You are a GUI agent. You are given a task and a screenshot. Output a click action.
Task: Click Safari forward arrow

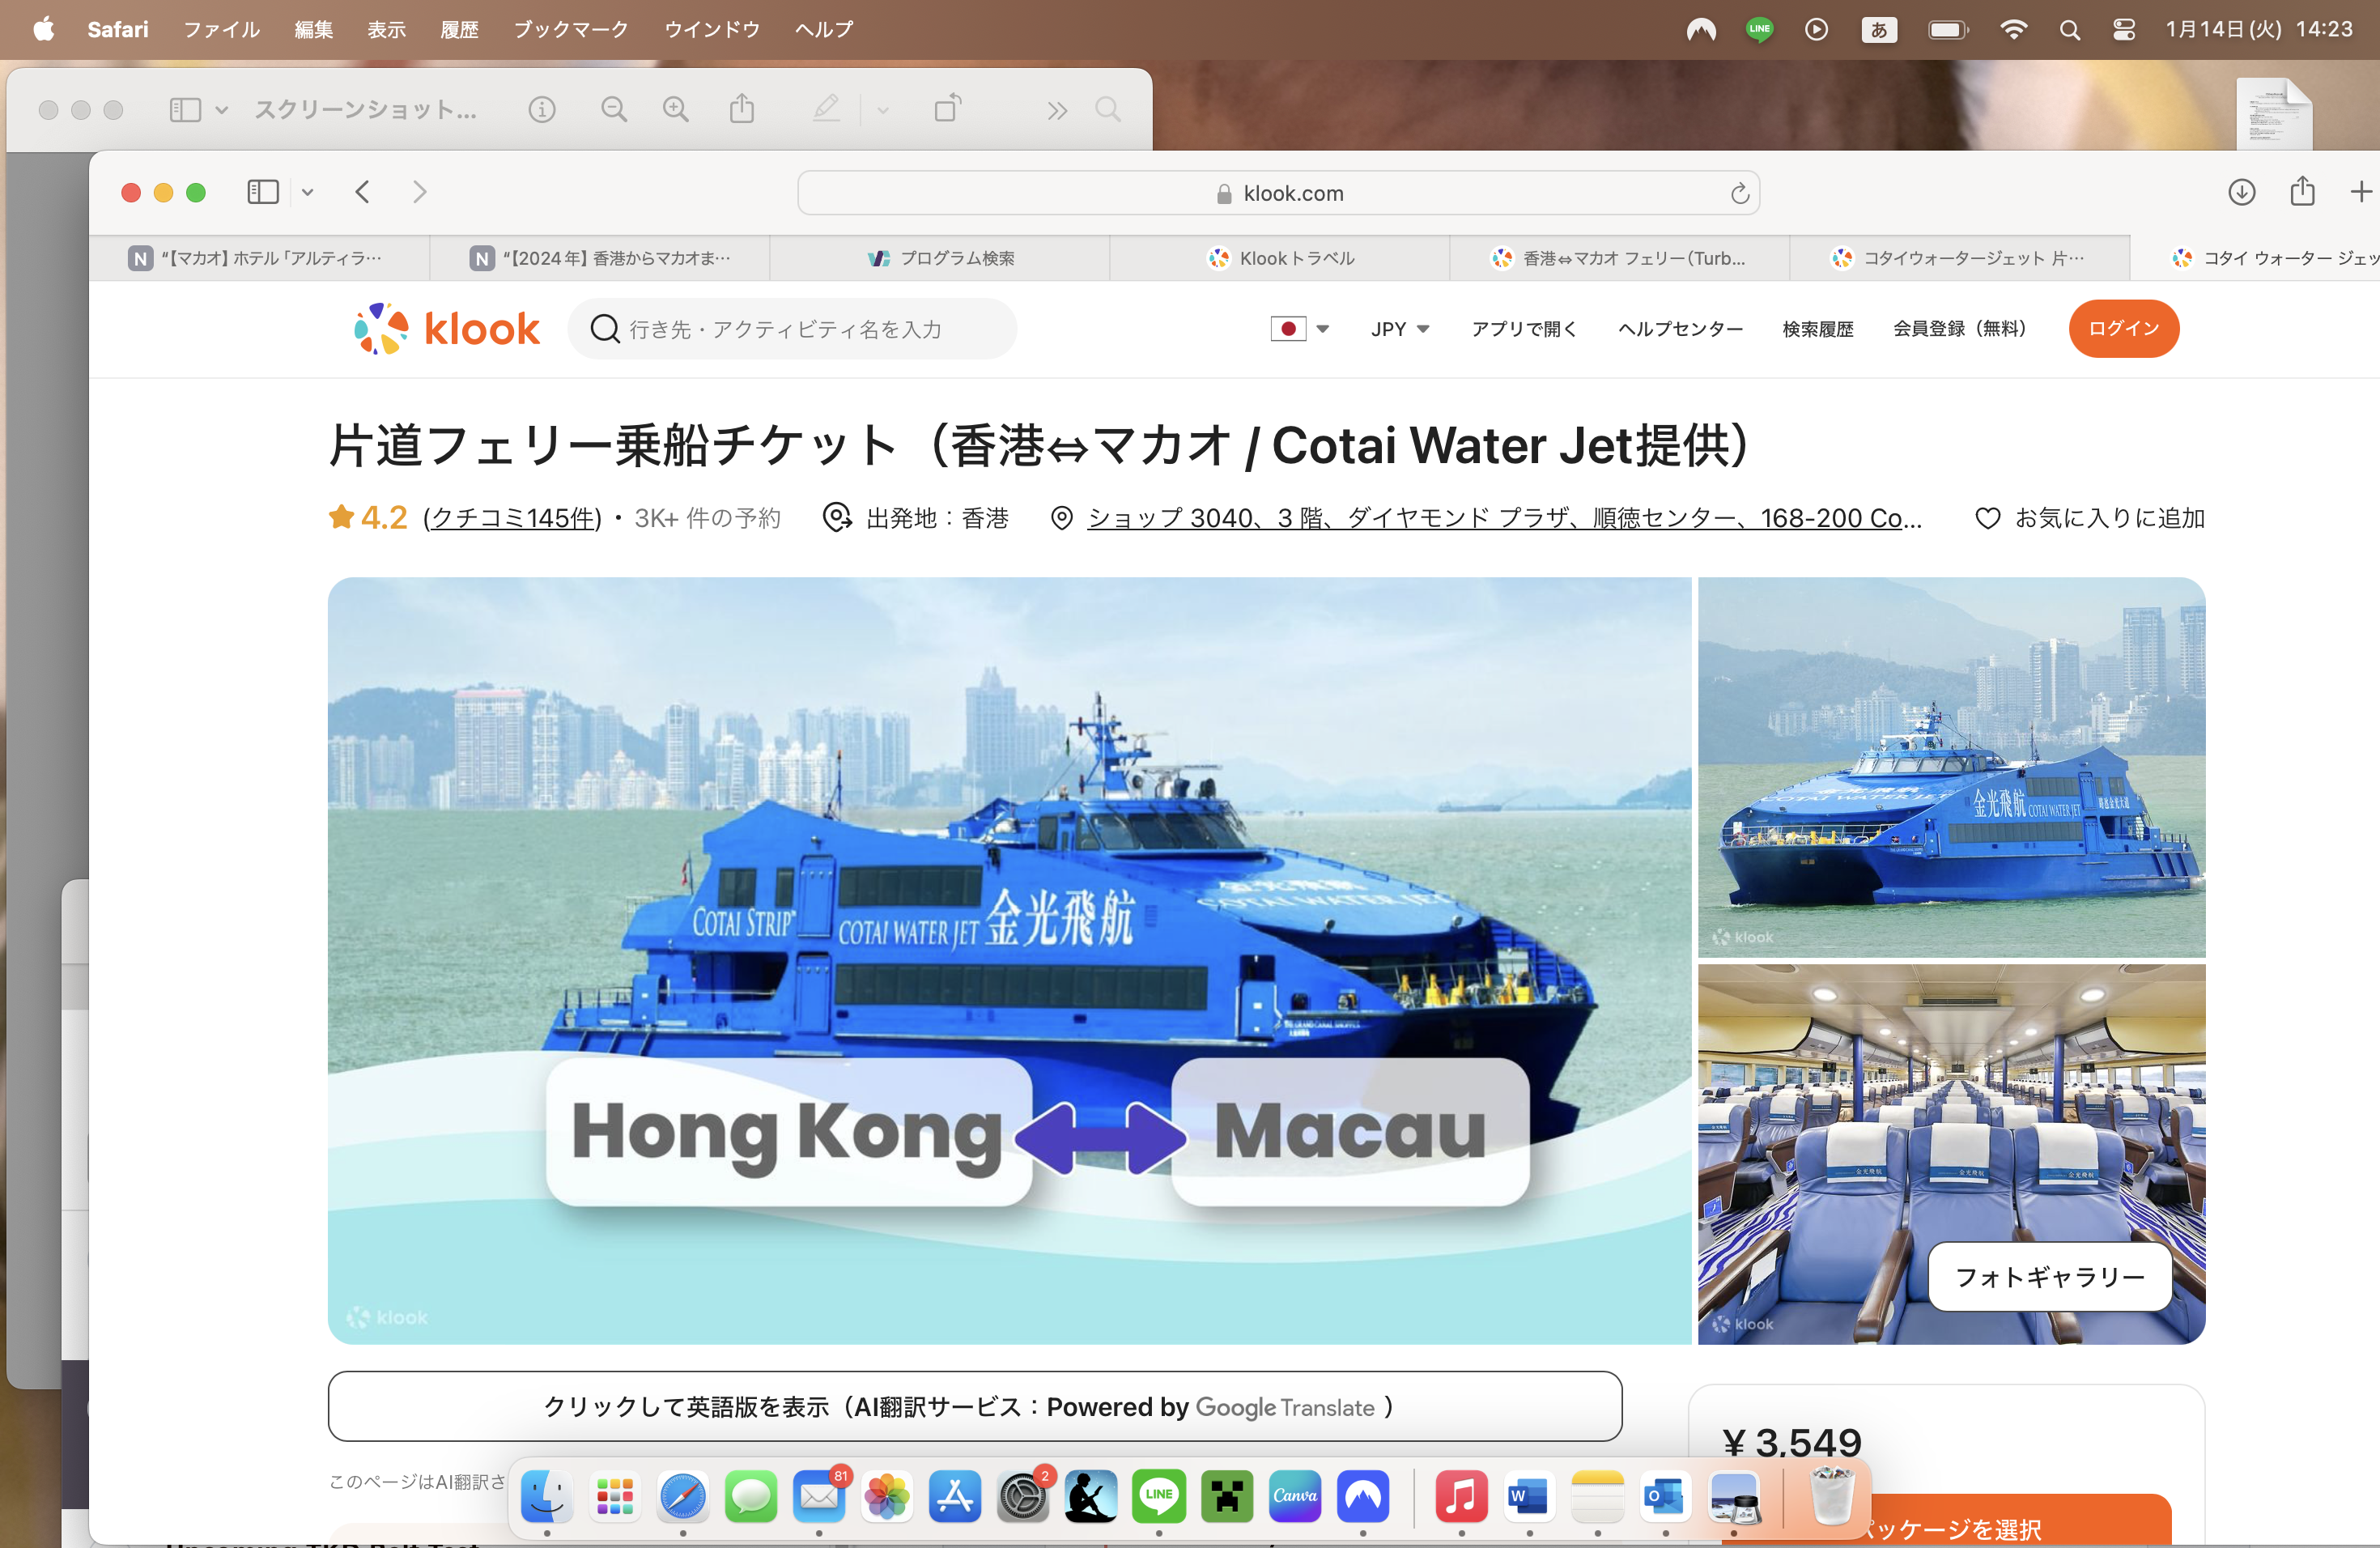pyautogui.click(x=419, y=192)
